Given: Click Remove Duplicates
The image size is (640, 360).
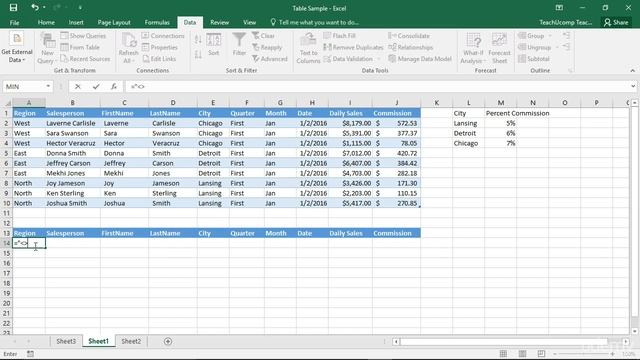Looking at the screenshot, I should (x=353, y=47).
